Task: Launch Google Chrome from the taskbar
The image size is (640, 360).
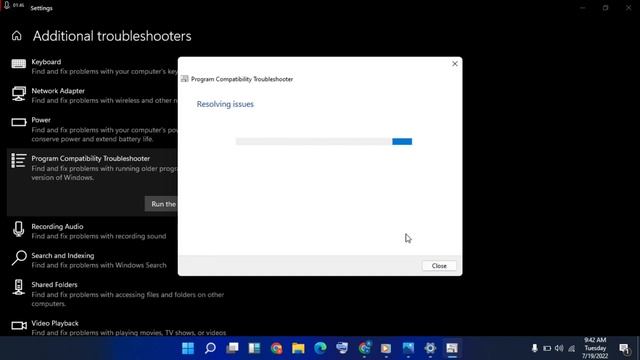Action: [x=276, y=348]
